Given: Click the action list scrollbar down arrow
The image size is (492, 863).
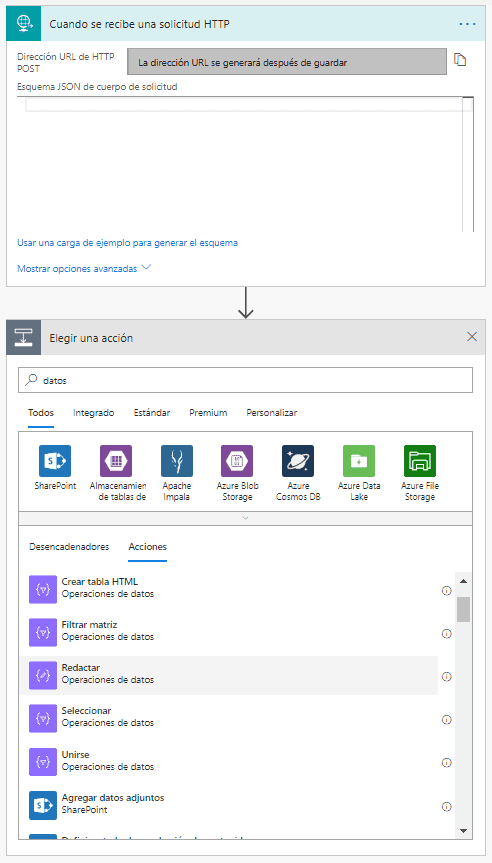Looking at the screenshot, I should [463, 830].
